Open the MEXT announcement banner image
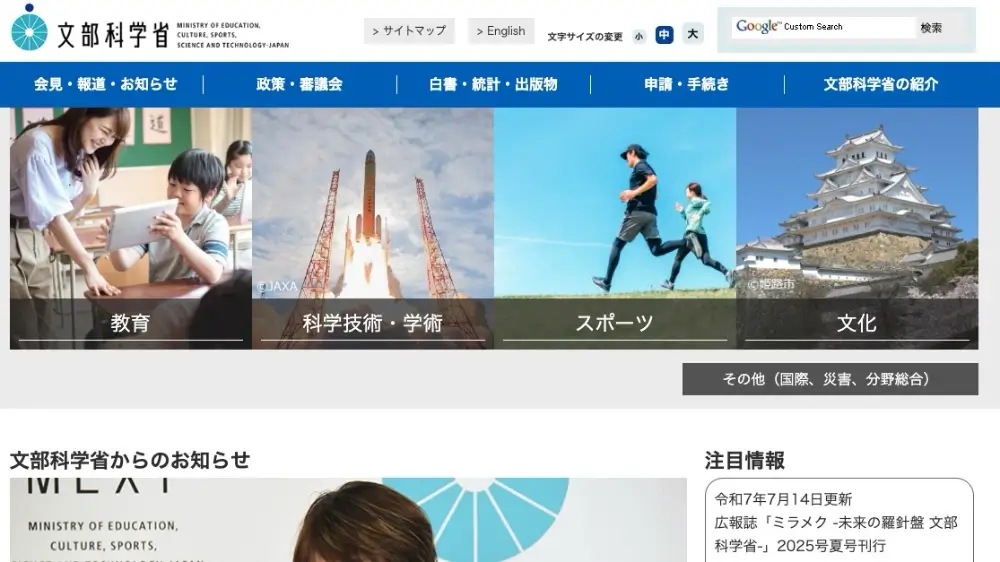The width and height of the screenshot is (1000, 562). (x=348, y=520)
